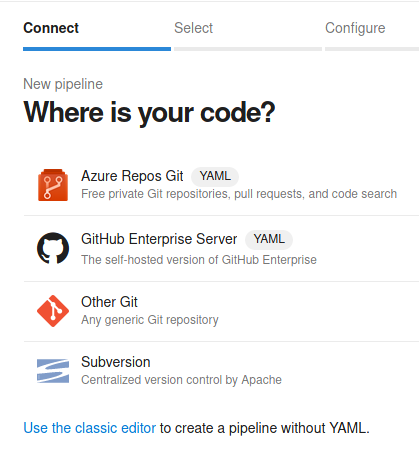The height and width of the screenshot is (452, 419).
Task: Click 'The self-hosted version of GitHub Enterprise' text
Action: point(199,260)
